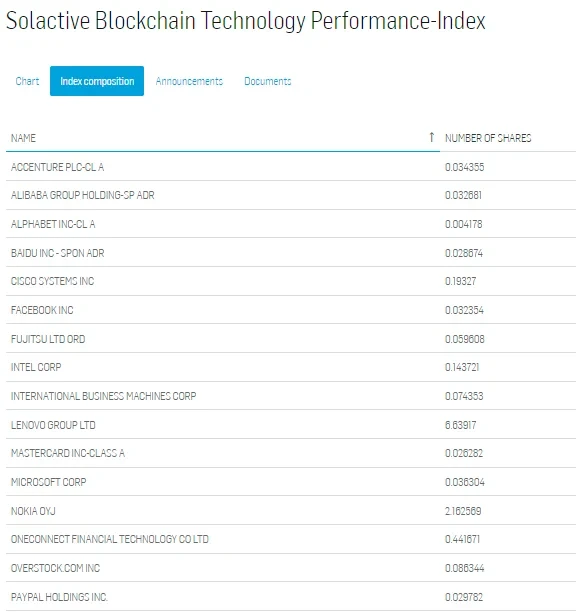Select the Index composition tab
Image resolution: width=576 pixels, height=615 pixels.
97,81
